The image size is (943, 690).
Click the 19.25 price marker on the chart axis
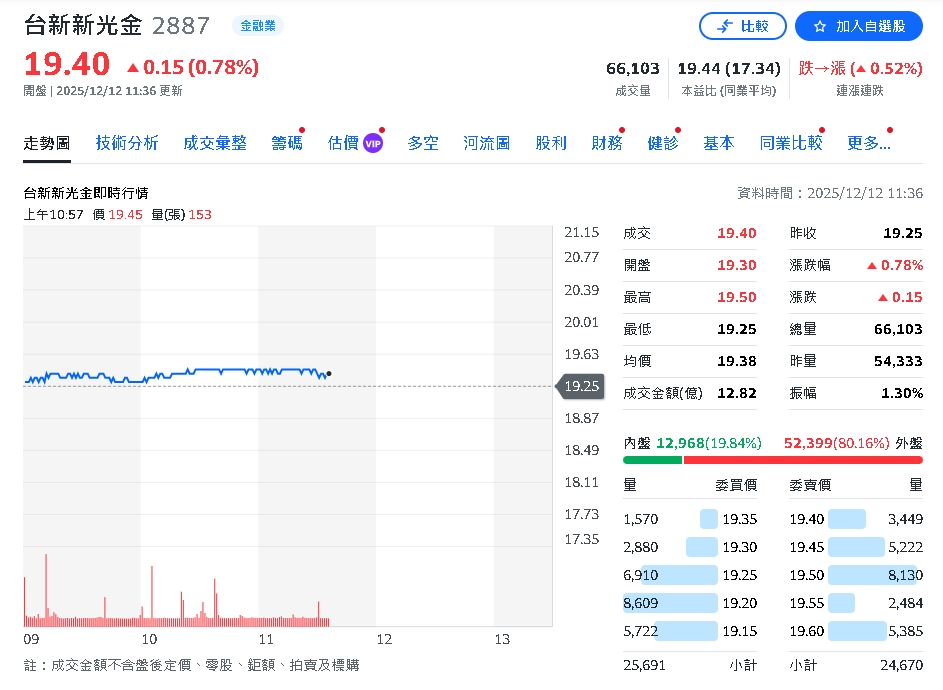(580, 384)
